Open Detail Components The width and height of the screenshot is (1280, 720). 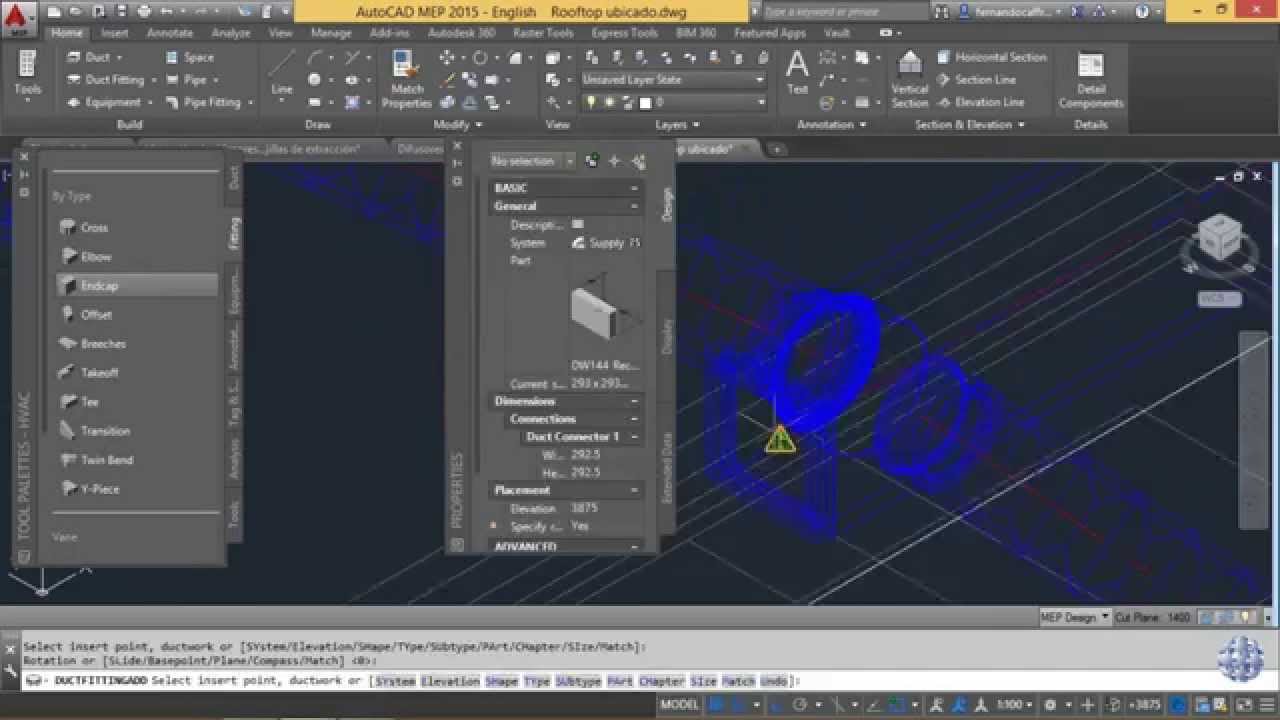(1091, 79)
